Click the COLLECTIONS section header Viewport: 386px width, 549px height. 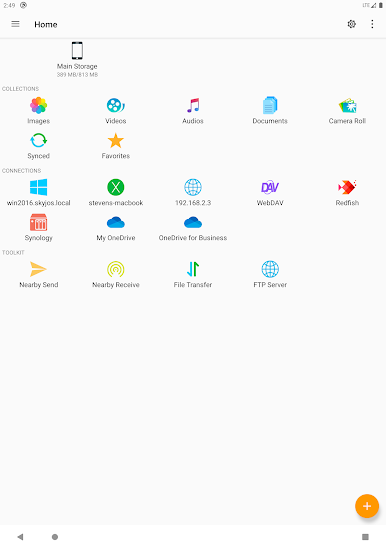20,89
